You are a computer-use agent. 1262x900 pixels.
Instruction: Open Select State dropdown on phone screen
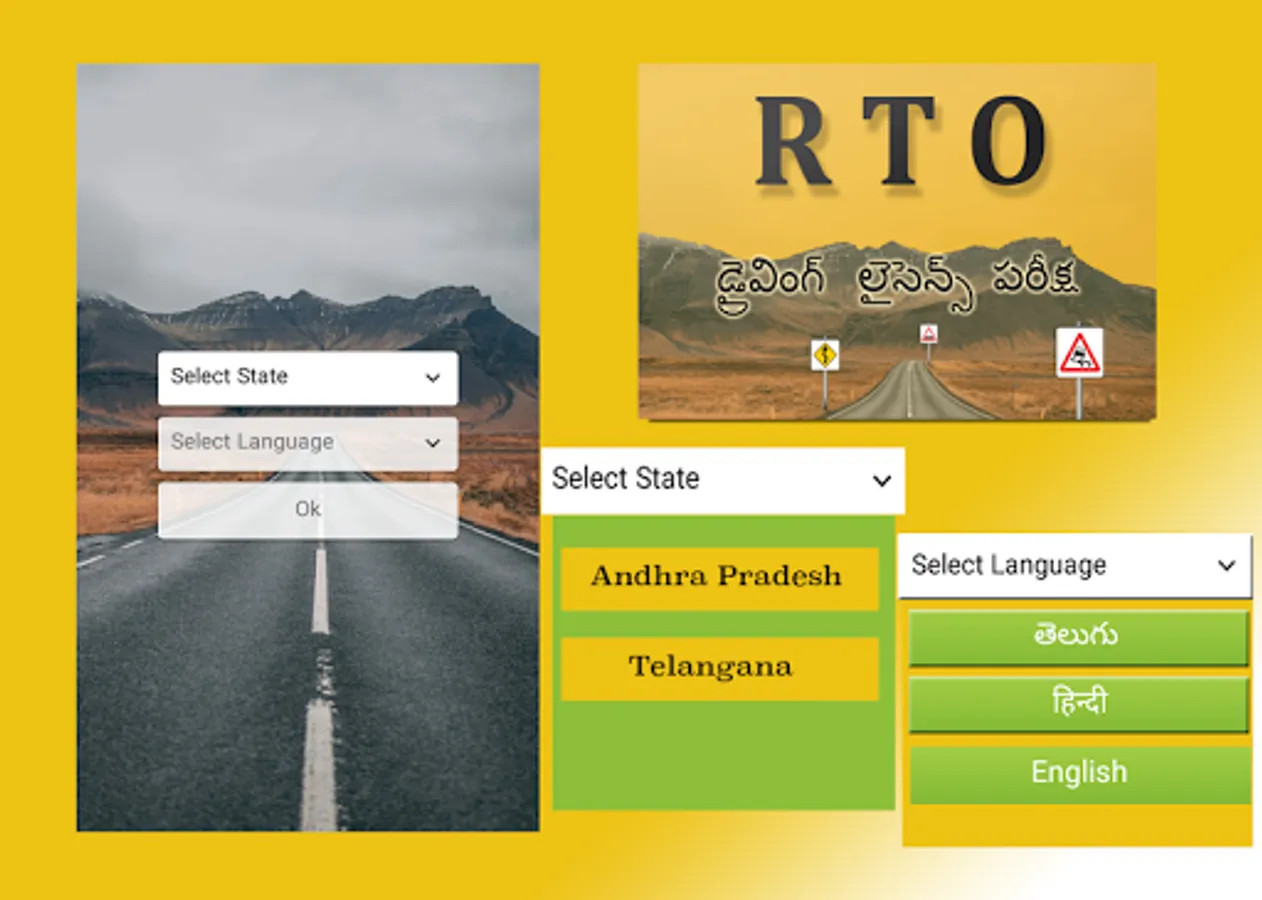[x=308, y=377]
